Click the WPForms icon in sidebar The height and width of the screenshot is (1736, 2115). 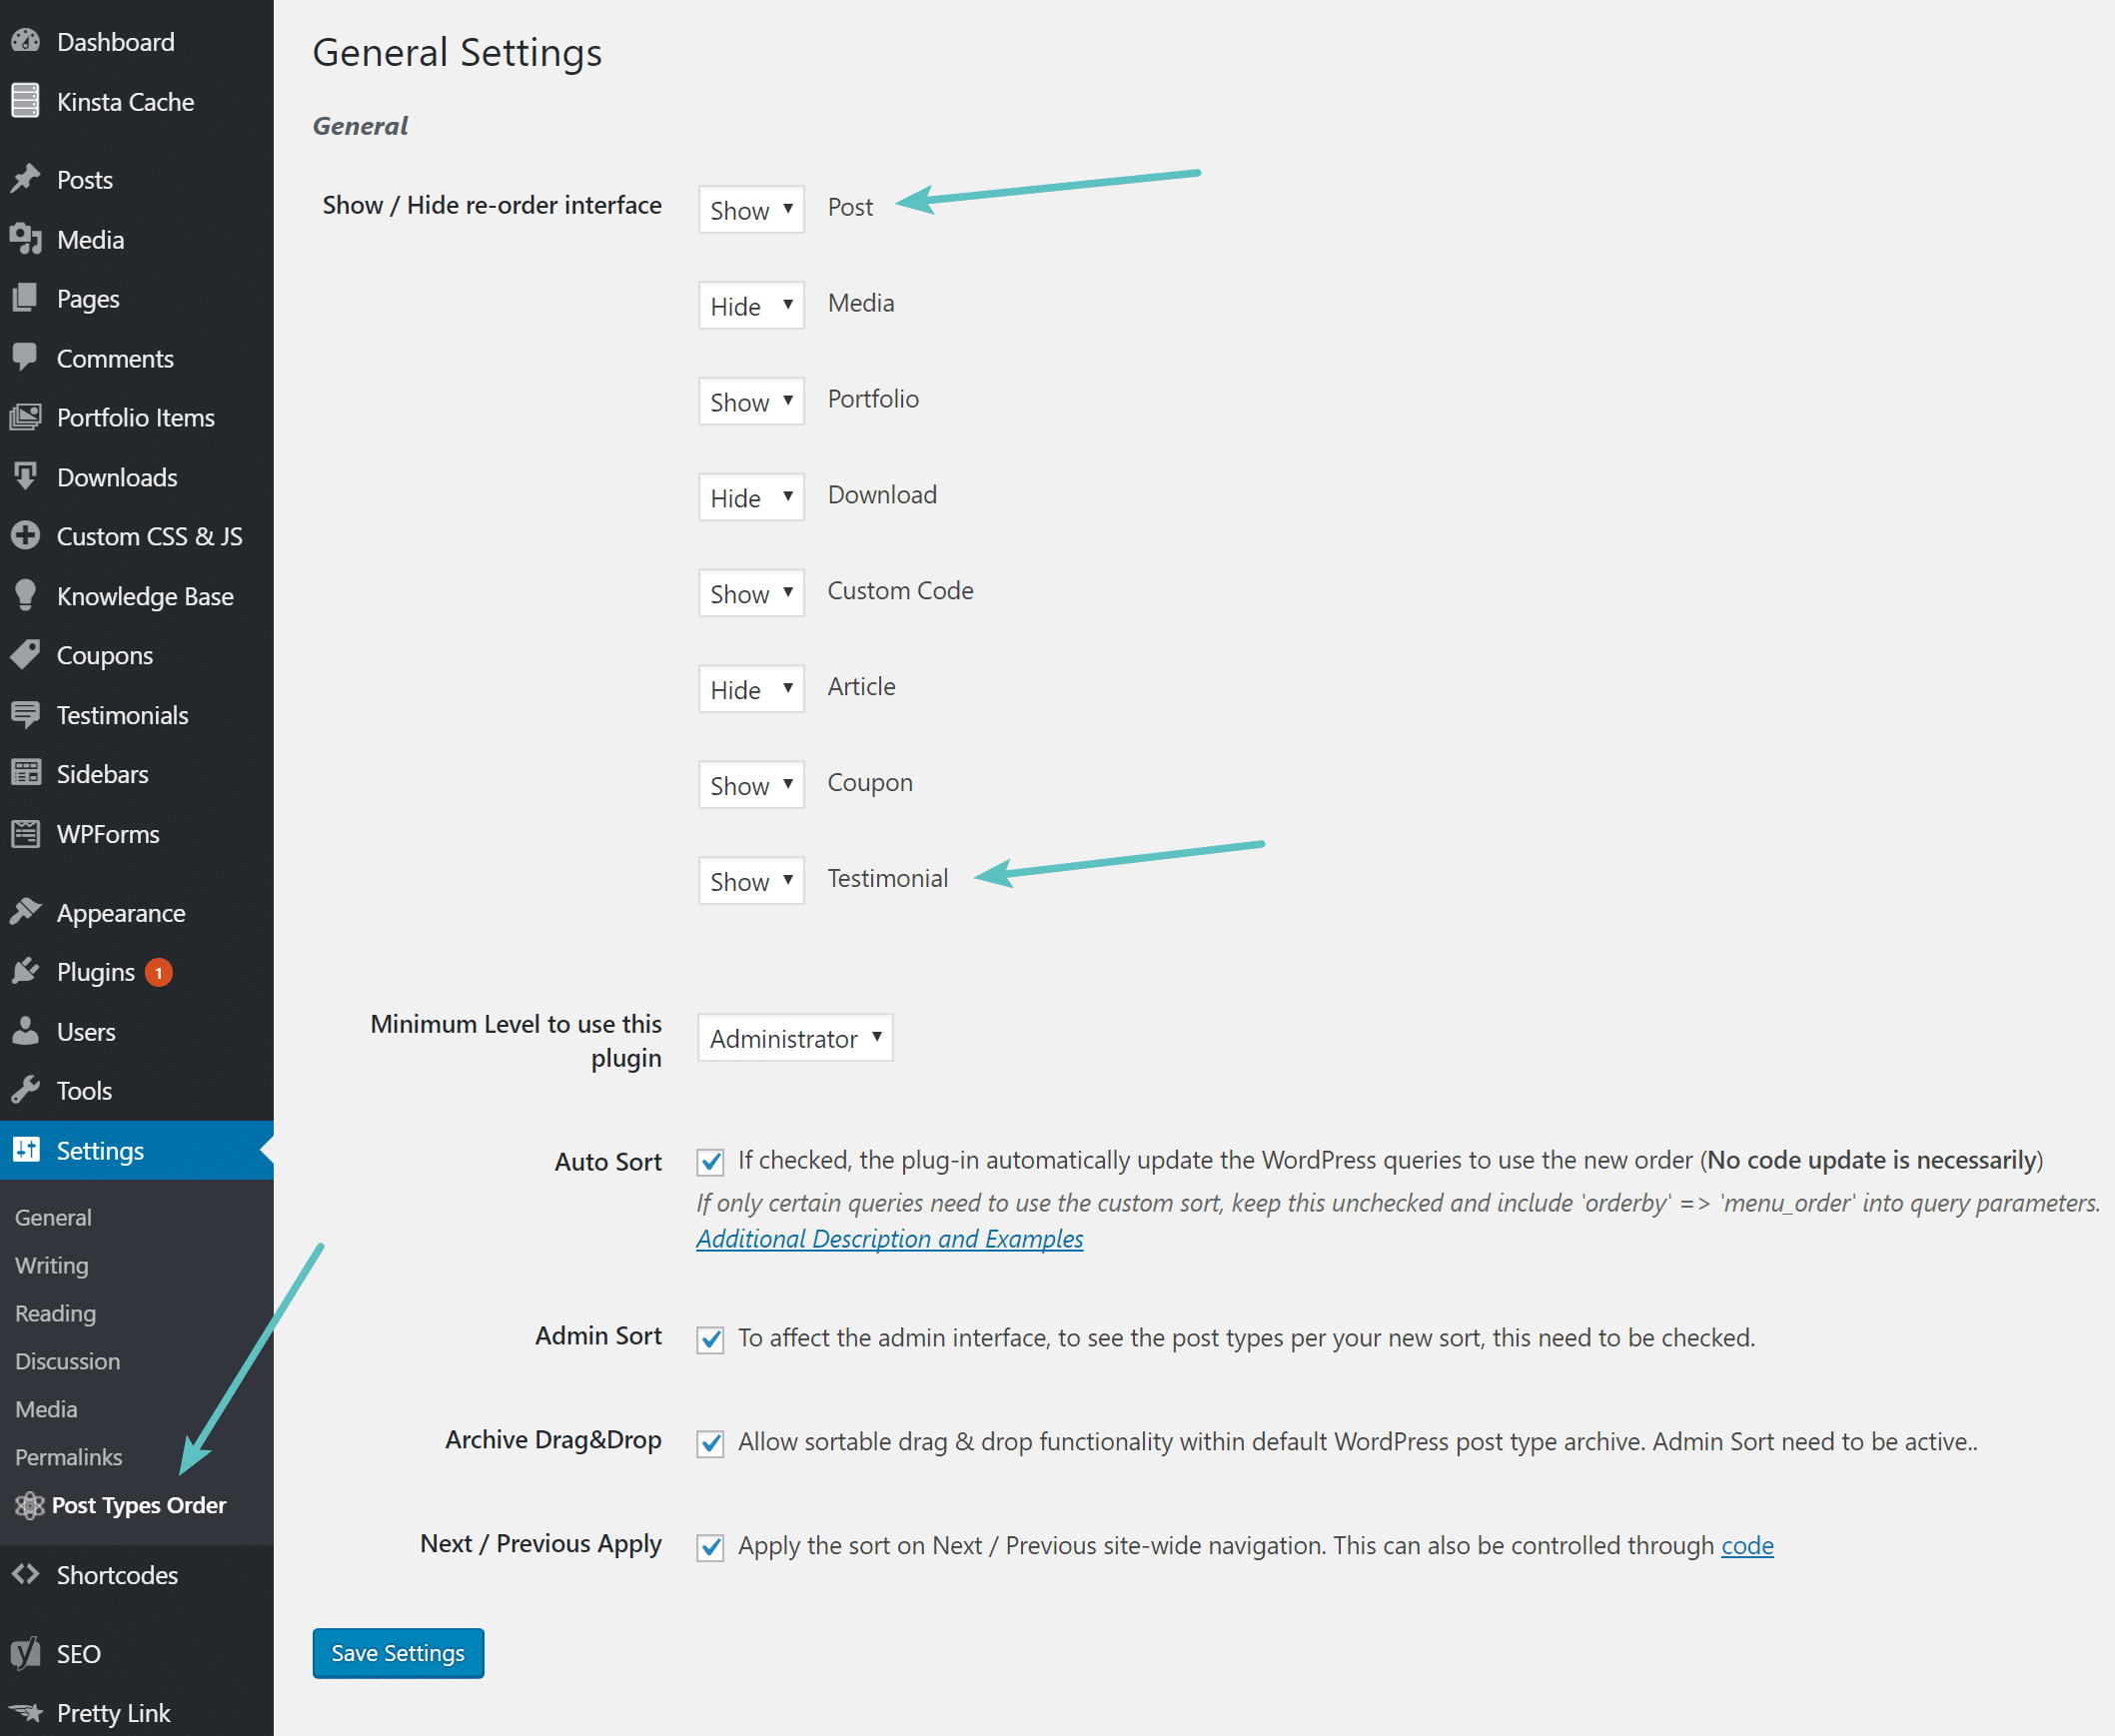[x=28, y=833]
